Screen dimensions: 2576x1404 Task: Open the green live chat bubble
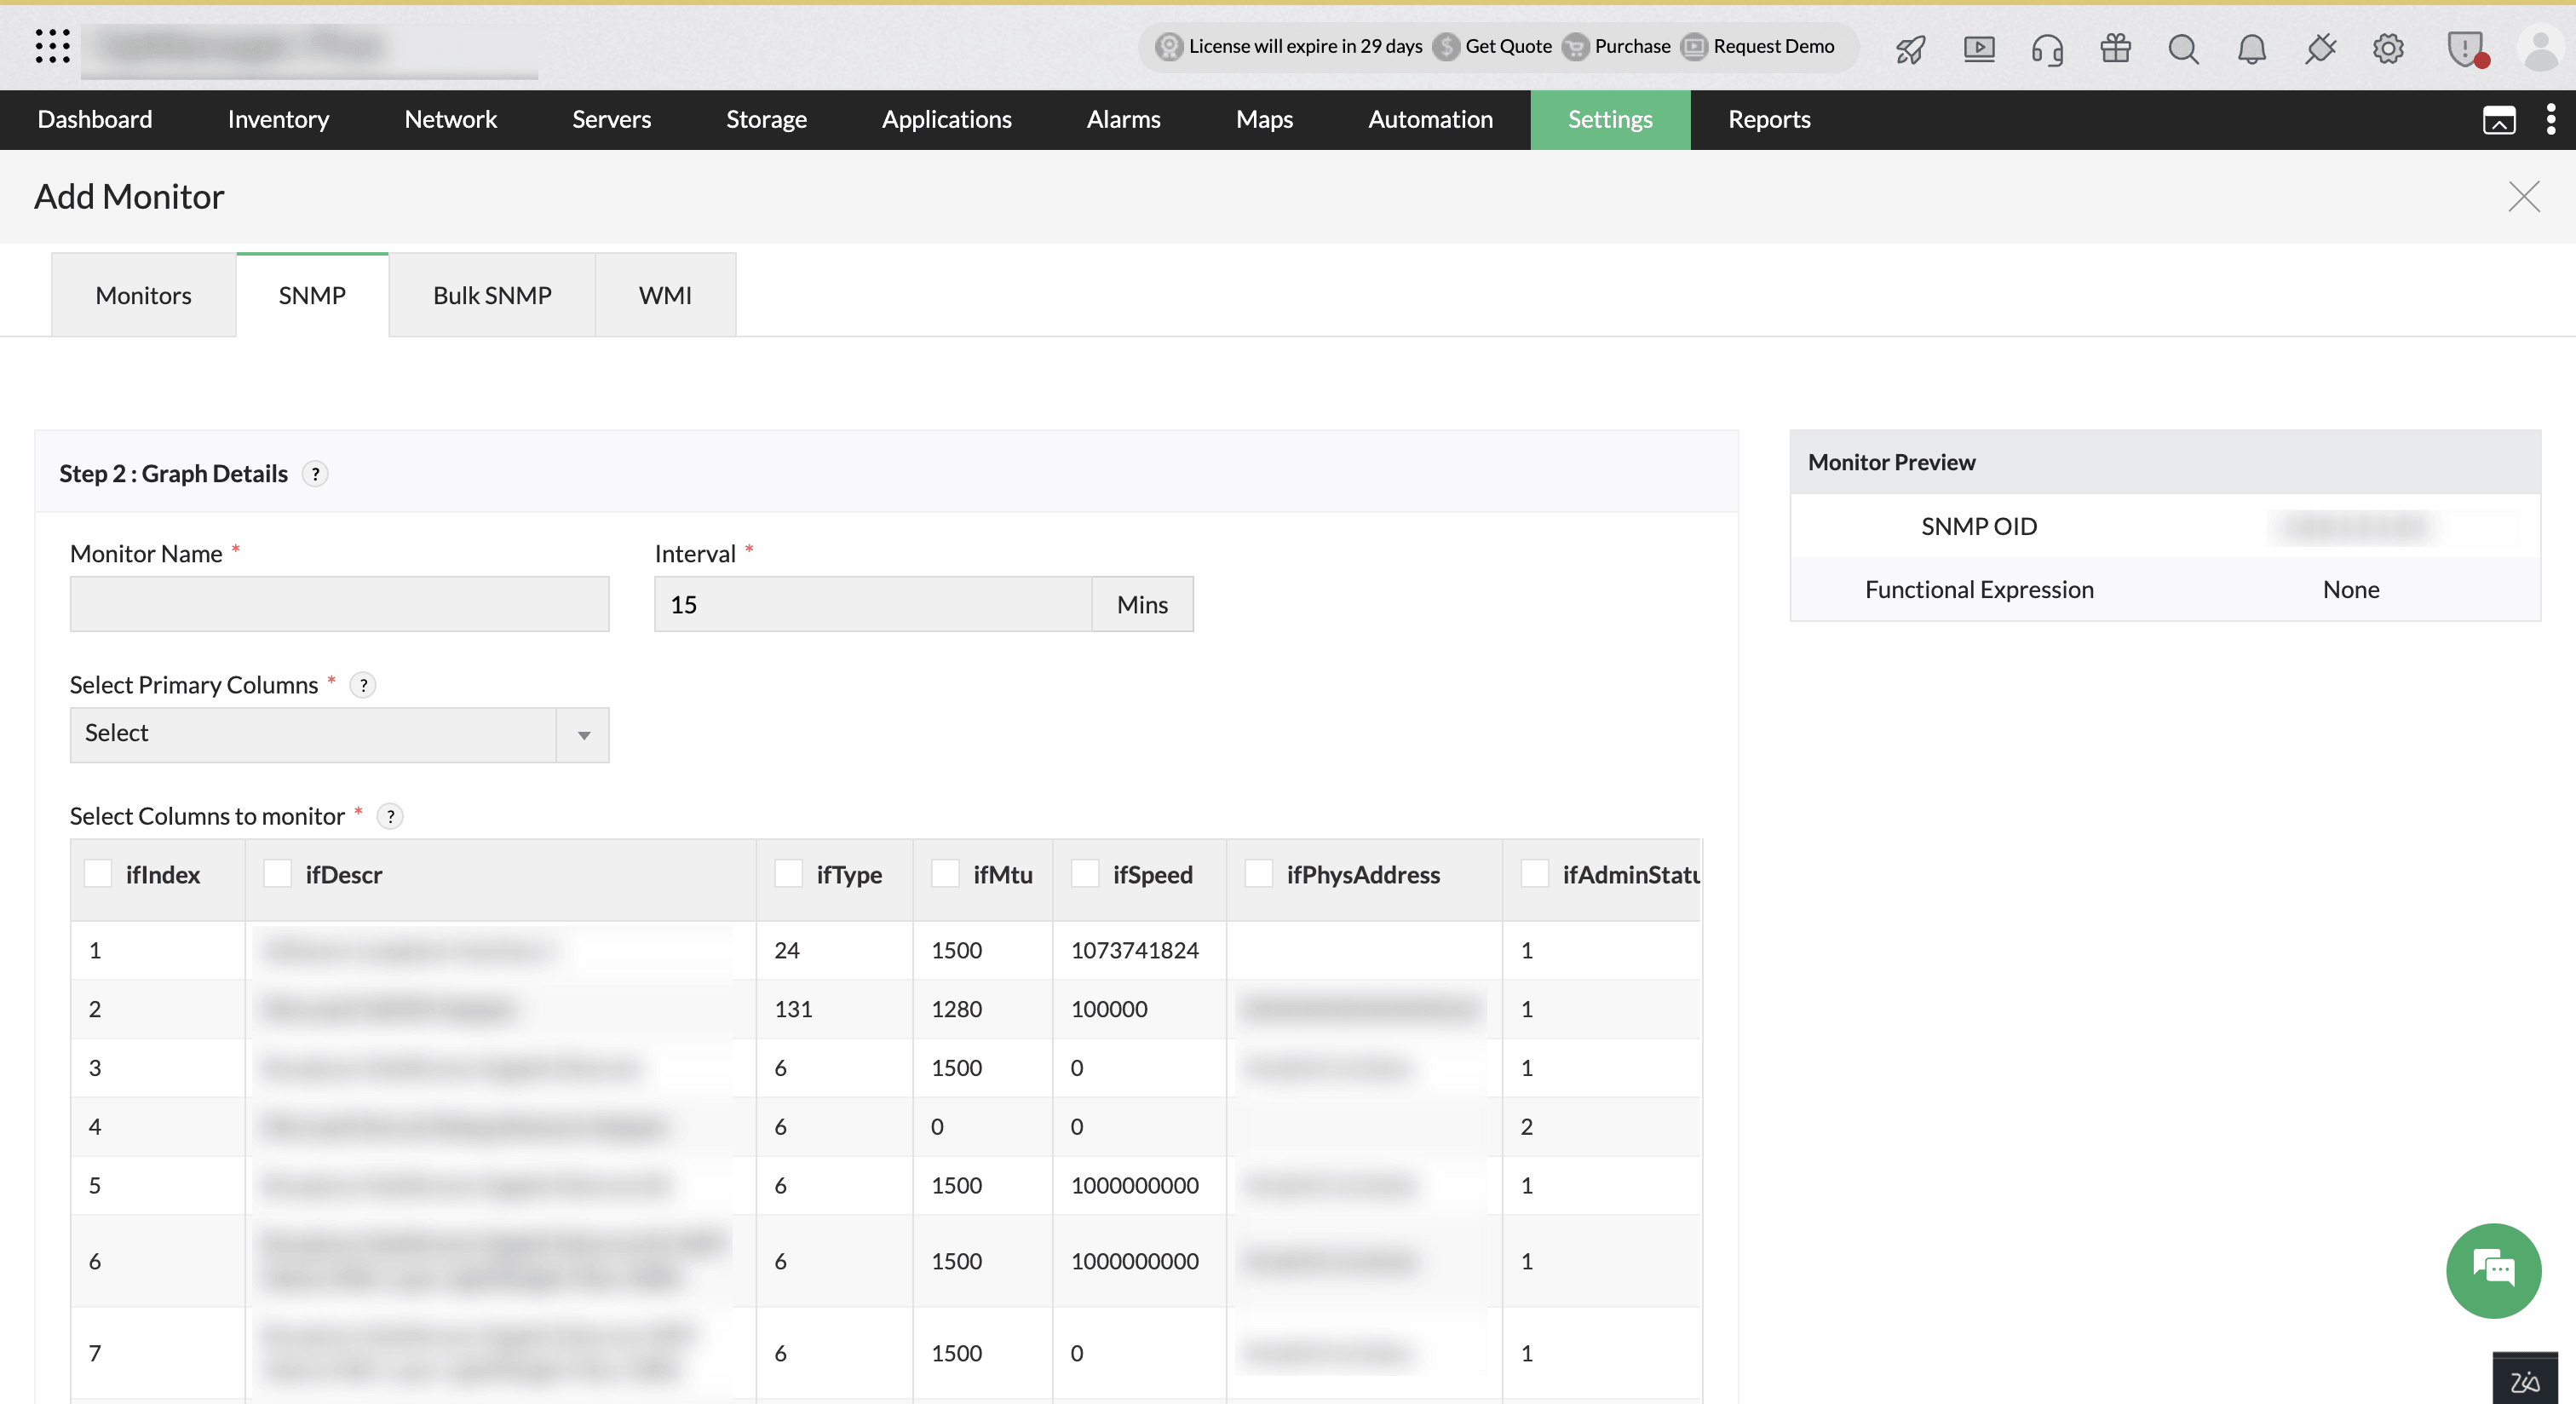(2493, 1270)
